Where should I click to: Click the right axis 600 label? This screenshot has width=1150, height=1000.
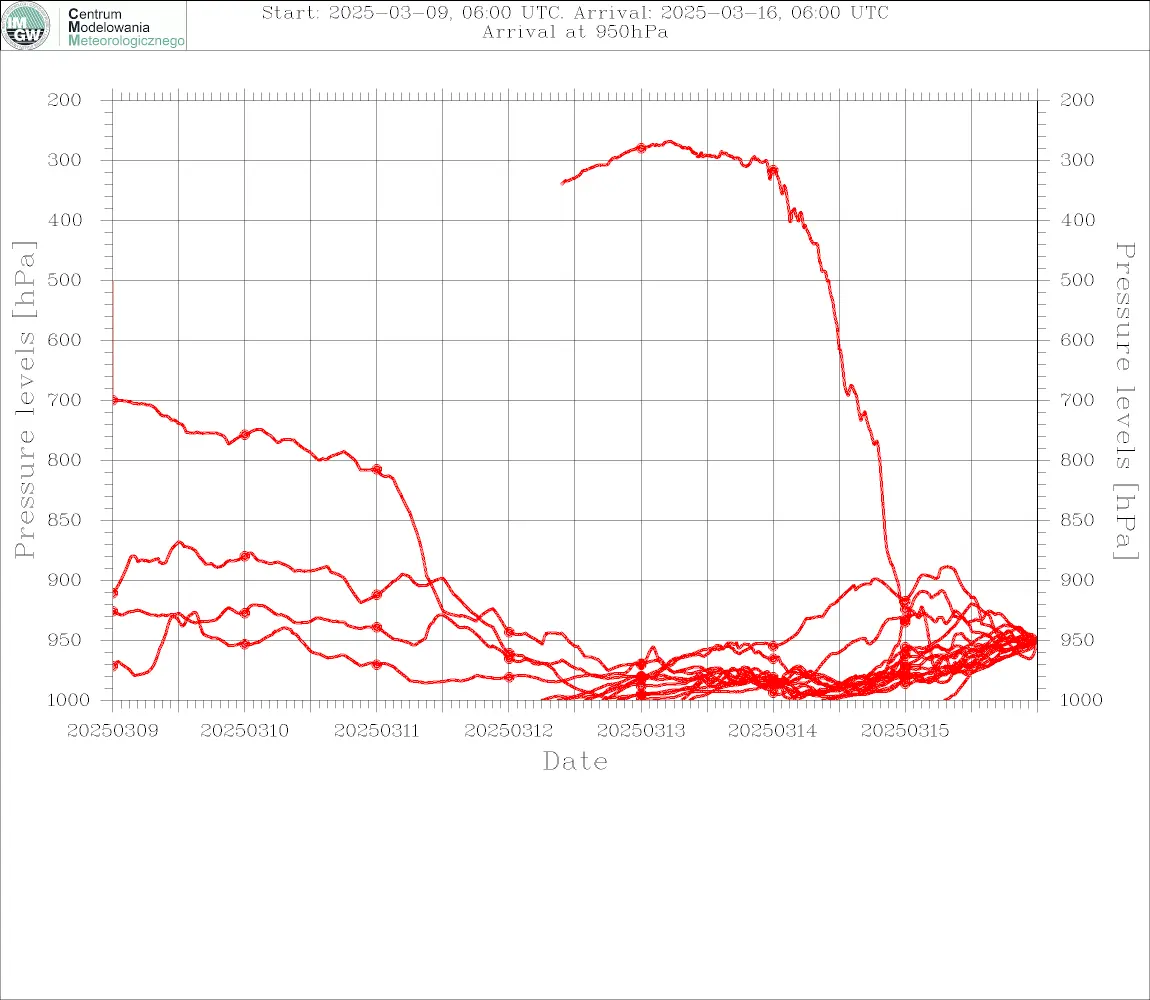click(x=1077, y=340)
